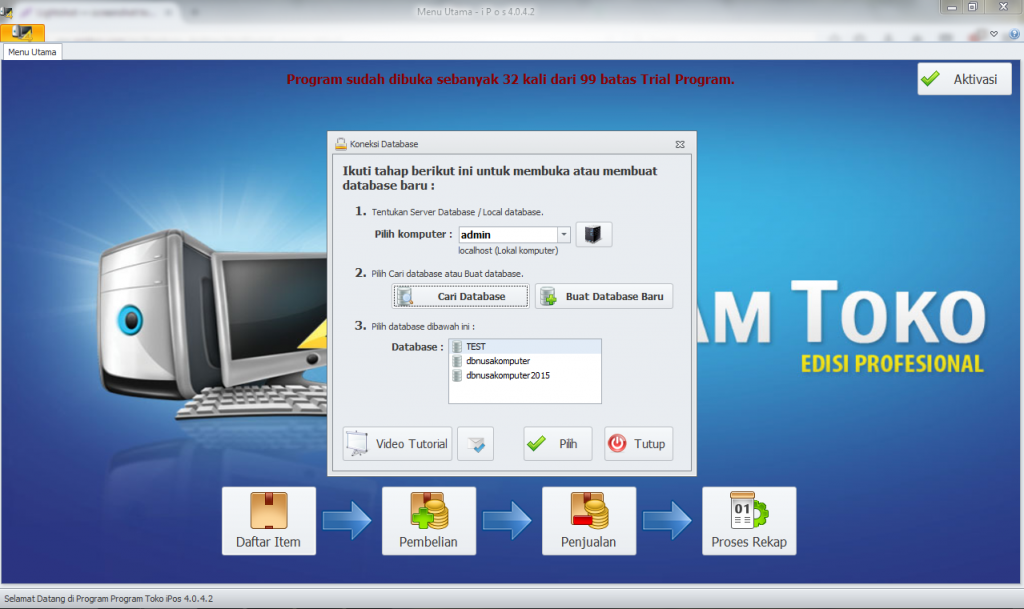Image resolution: width=1024 pixels, height=609 pixels.
Task: Click the ribbon collapse chevron near help
Action: point(994,34)
